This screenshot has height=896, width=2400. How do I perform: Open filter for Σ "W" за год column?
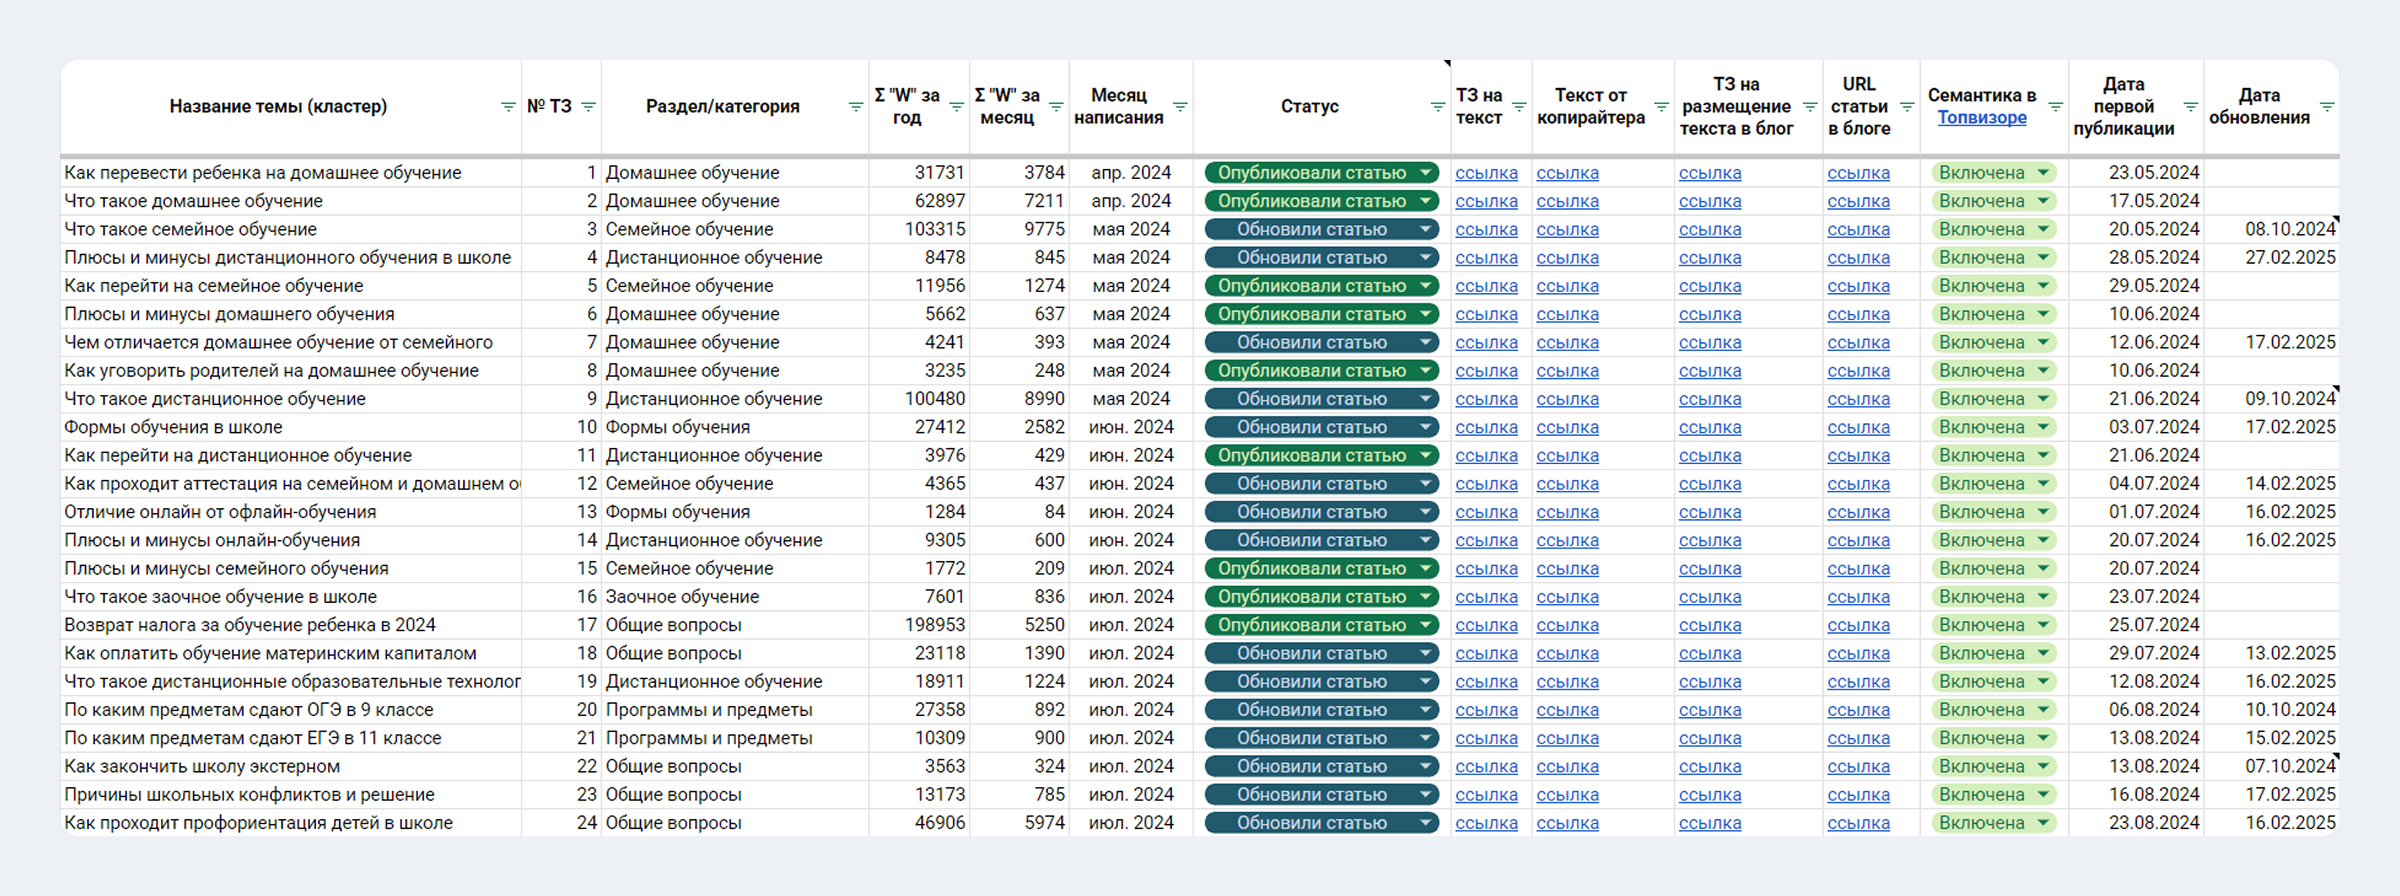coord(956,107)
